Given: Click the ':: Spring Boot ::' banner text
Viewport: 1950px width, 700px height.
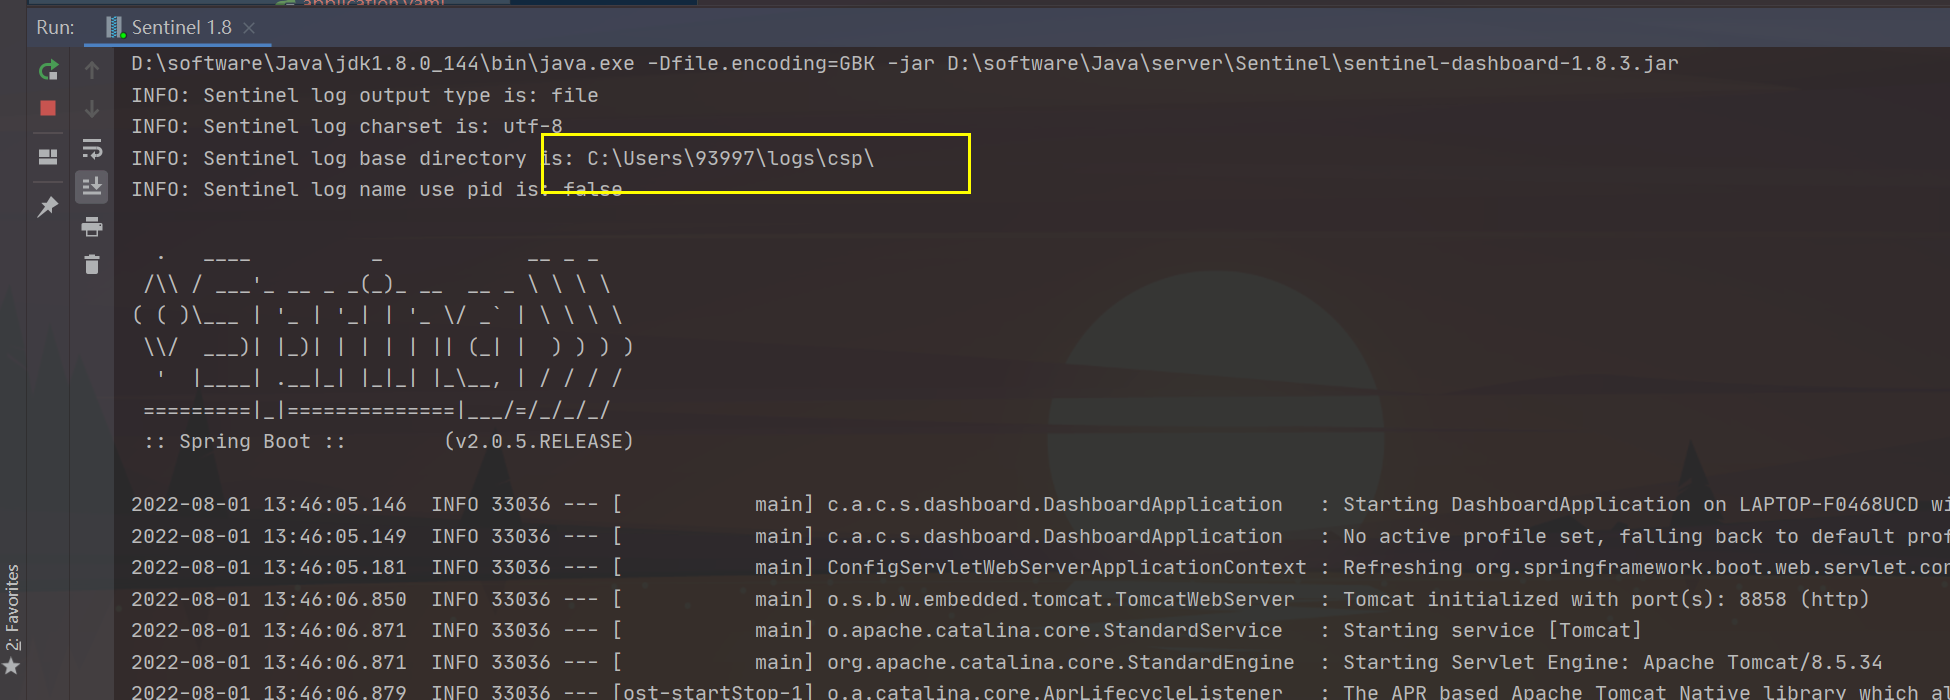Looking at the screenshot, I should pyautogui.click(x=245, y=442).
